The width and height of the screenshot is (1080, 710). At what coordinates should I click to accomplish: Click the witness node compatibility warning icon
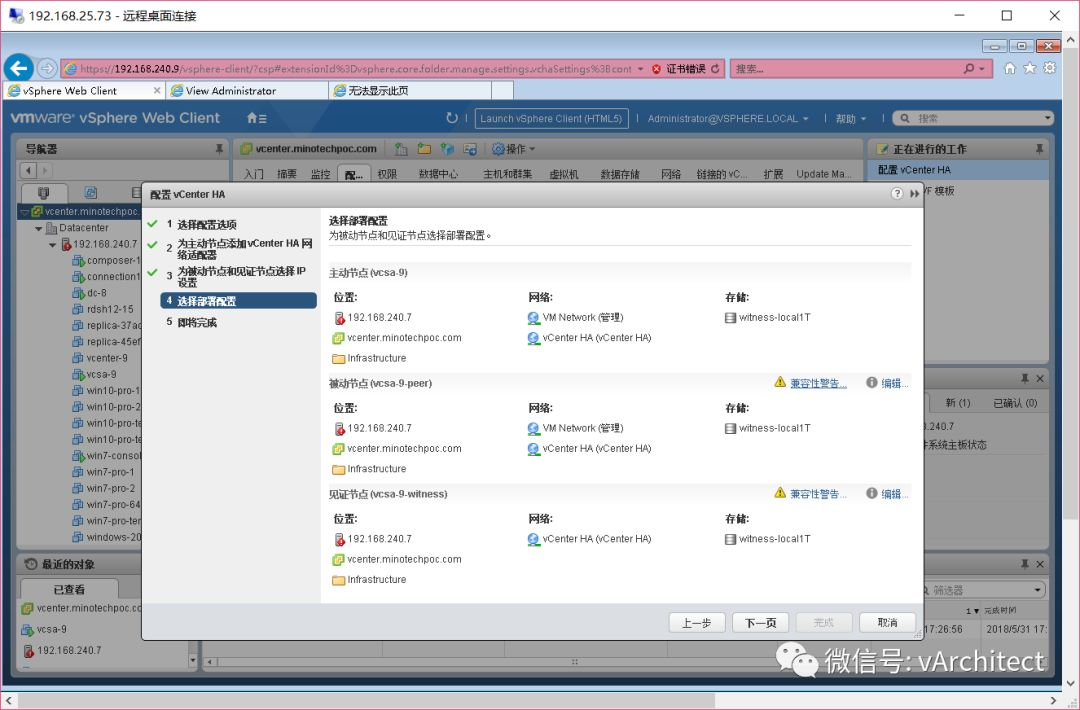point(780,493)
